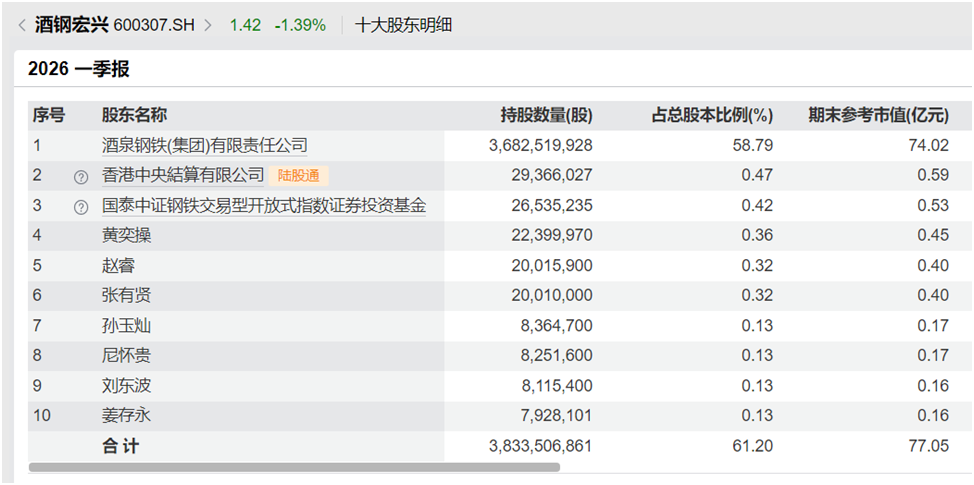Click the stock price 1.42
The width and height of the screenshot is (974, 485).
point(245,25)
